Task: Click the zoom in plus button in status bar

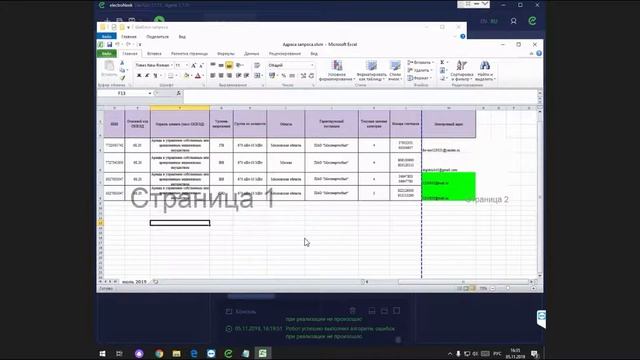Action: pyautogui.click(x=534, y=289)
